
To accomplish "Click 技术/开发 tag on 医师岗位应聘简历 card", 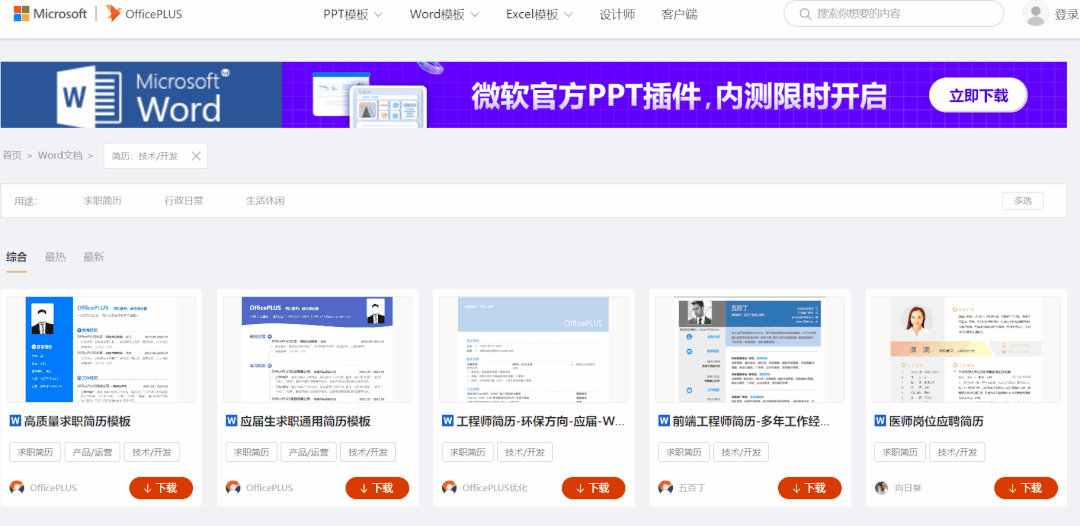I will click(957, 452).
